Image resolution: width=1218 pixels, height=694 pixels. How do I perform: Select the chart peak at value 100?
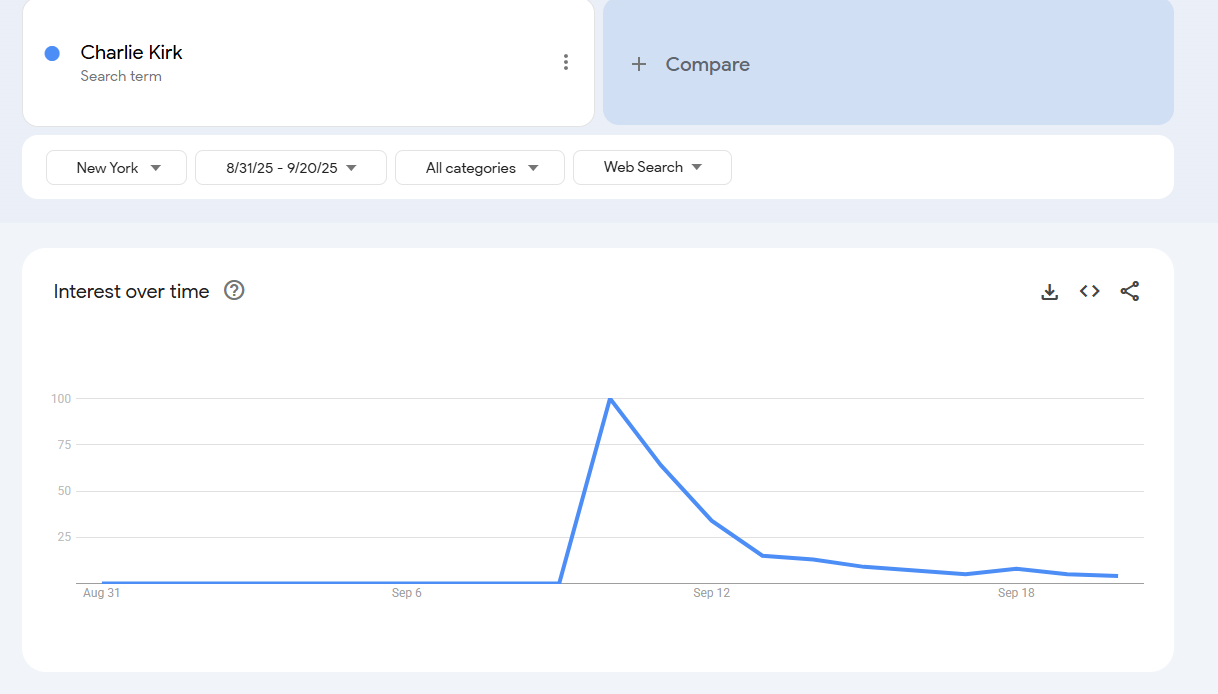[x=610, y=399]
